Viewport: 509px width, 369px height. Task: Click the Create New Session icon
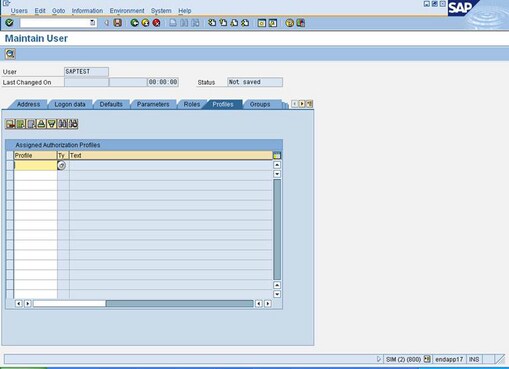tap(262, 23)
